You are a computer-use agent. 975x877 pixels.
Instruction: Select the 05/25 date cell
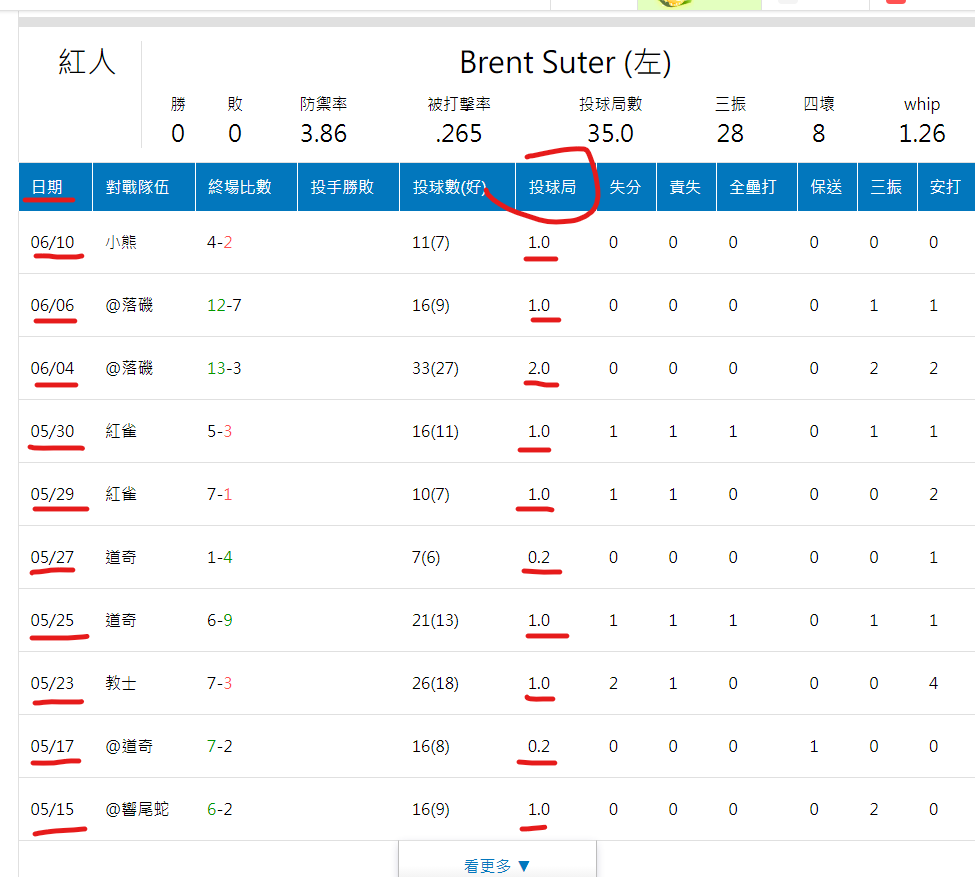pos(52,620)
